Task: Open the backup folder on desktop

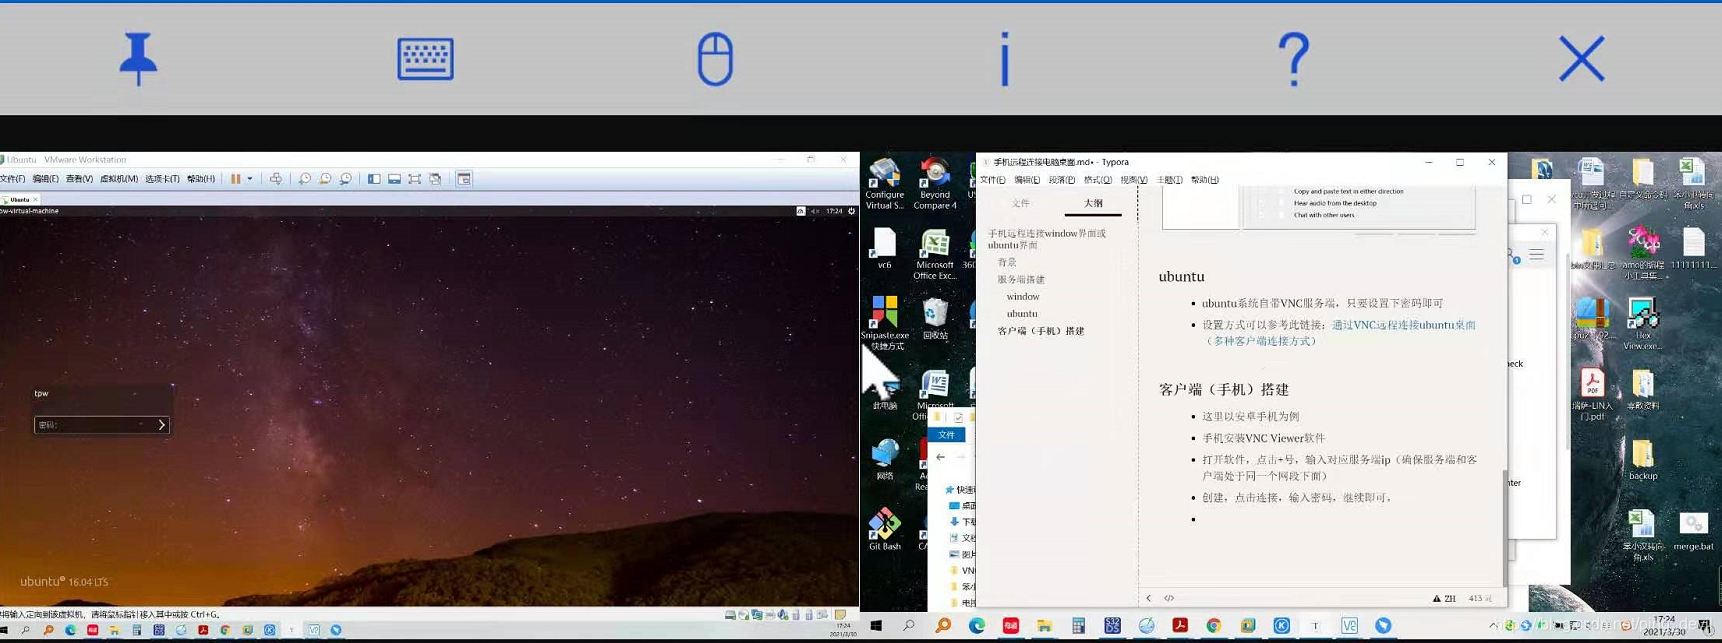Action: [x=1642, y=460]
